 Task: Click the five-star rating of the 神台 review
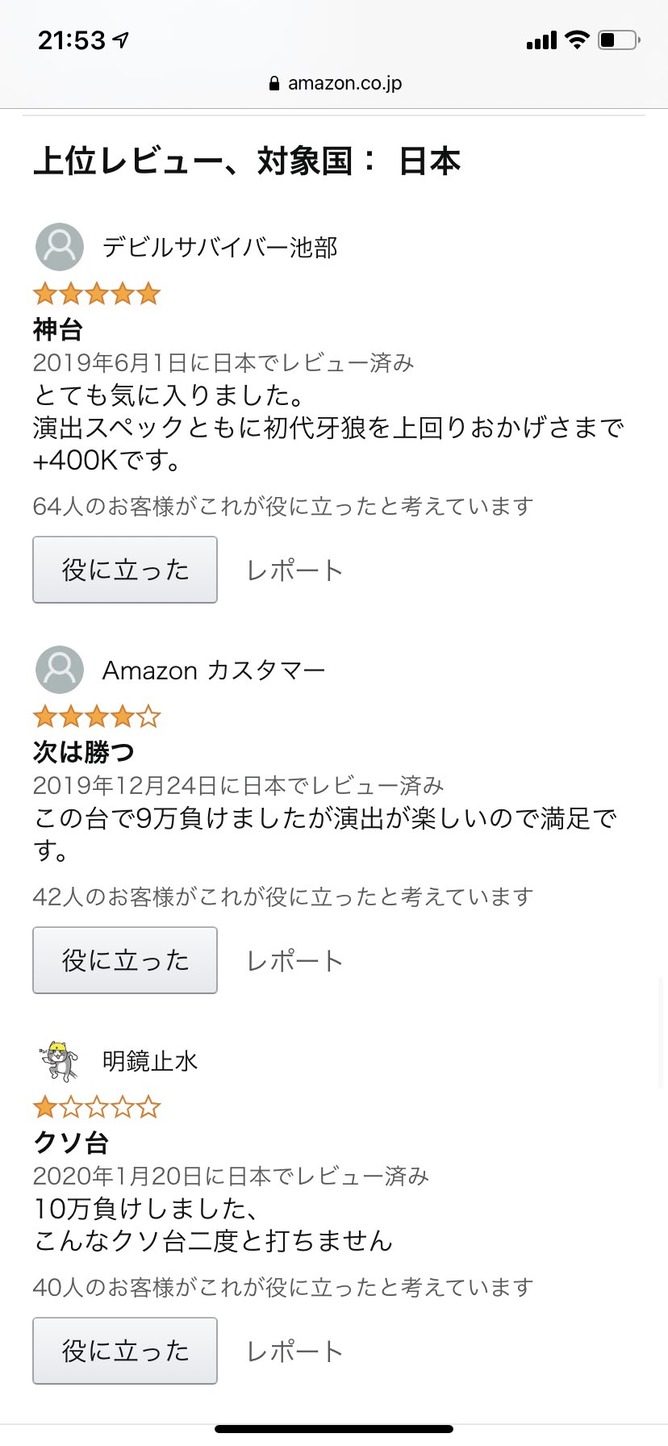point(96,294)
